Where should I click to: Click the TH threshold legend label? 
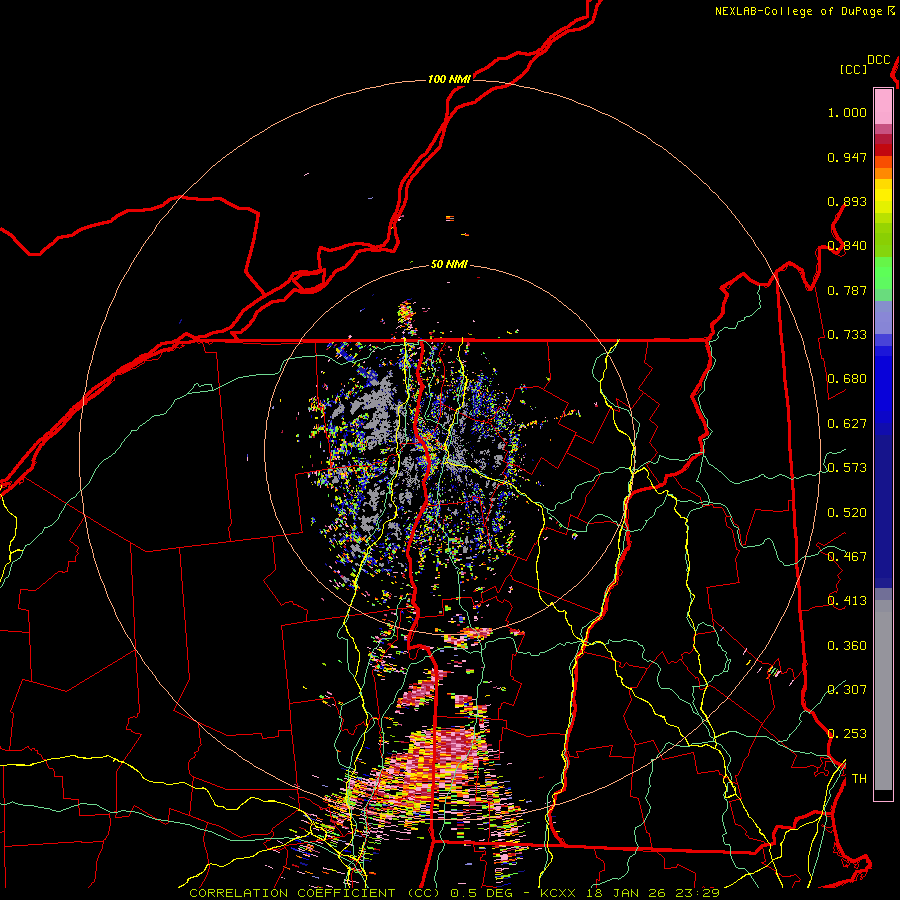tap(859, 779)
